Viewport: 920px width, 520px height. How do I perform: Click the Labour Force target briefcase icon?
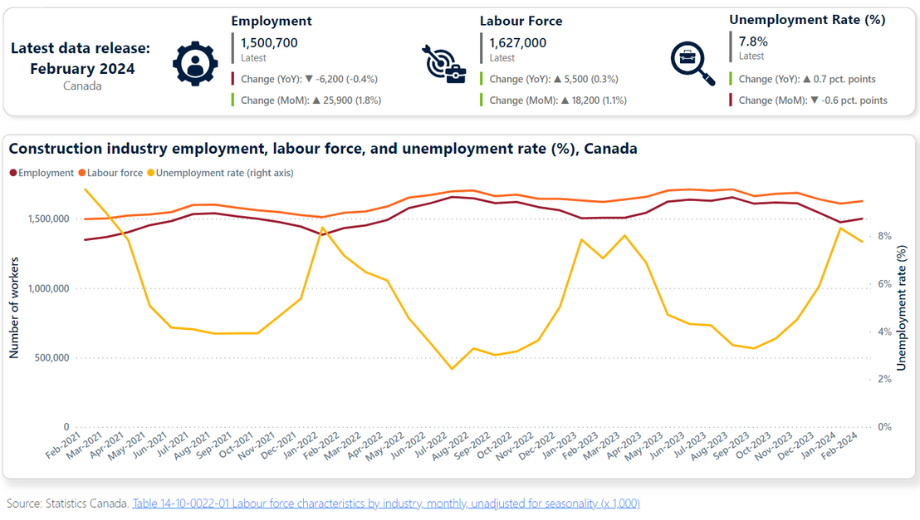point(444,63)
